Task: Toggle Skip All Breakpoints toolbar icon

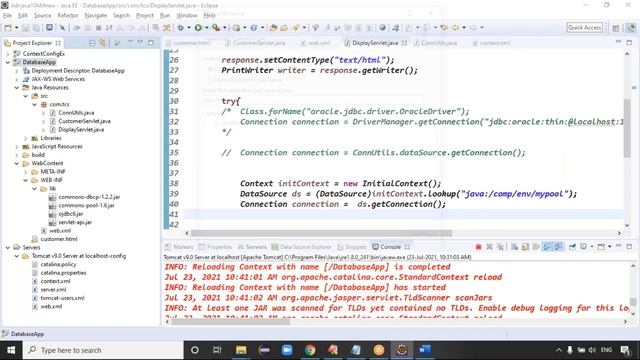Action: pos(62,27)
